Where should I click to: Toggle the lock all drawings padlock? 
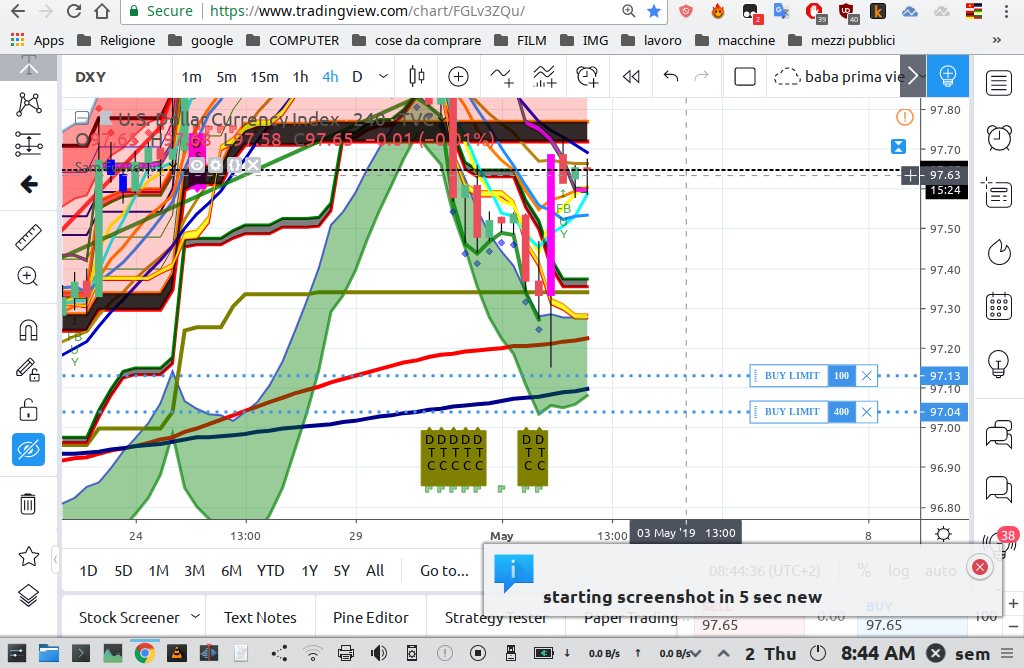click(28, 410)
